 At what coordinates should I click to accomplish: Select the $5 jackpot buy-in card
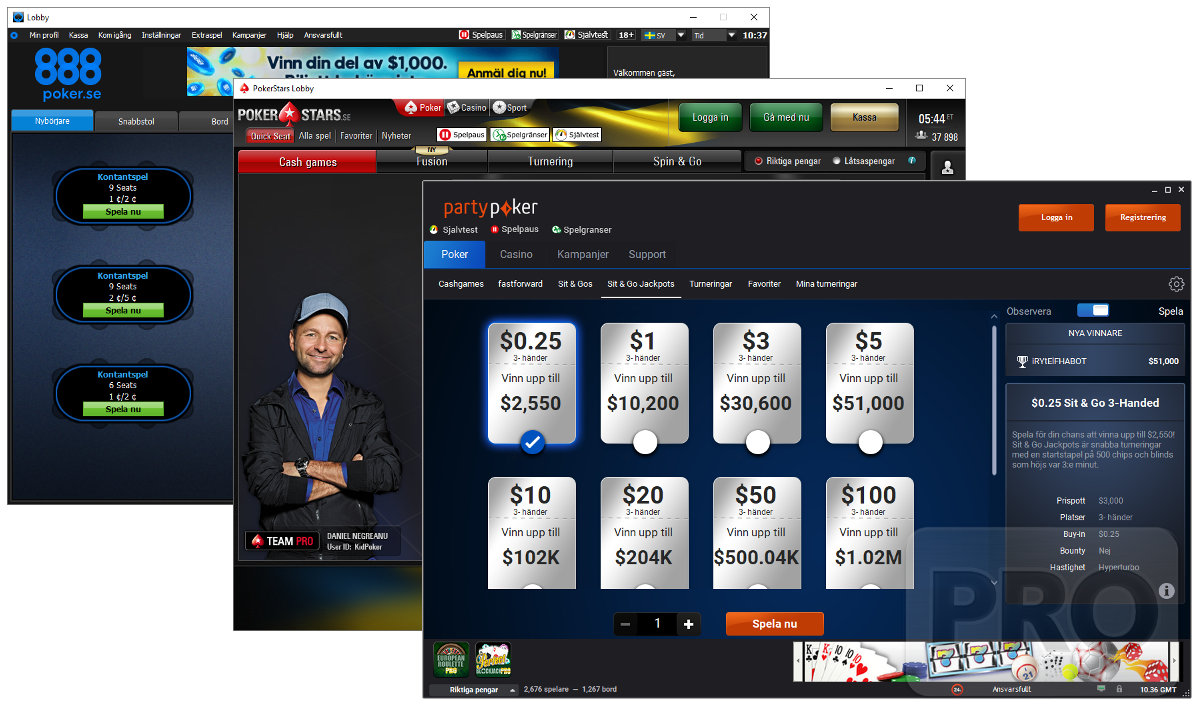tap(870, 383)
